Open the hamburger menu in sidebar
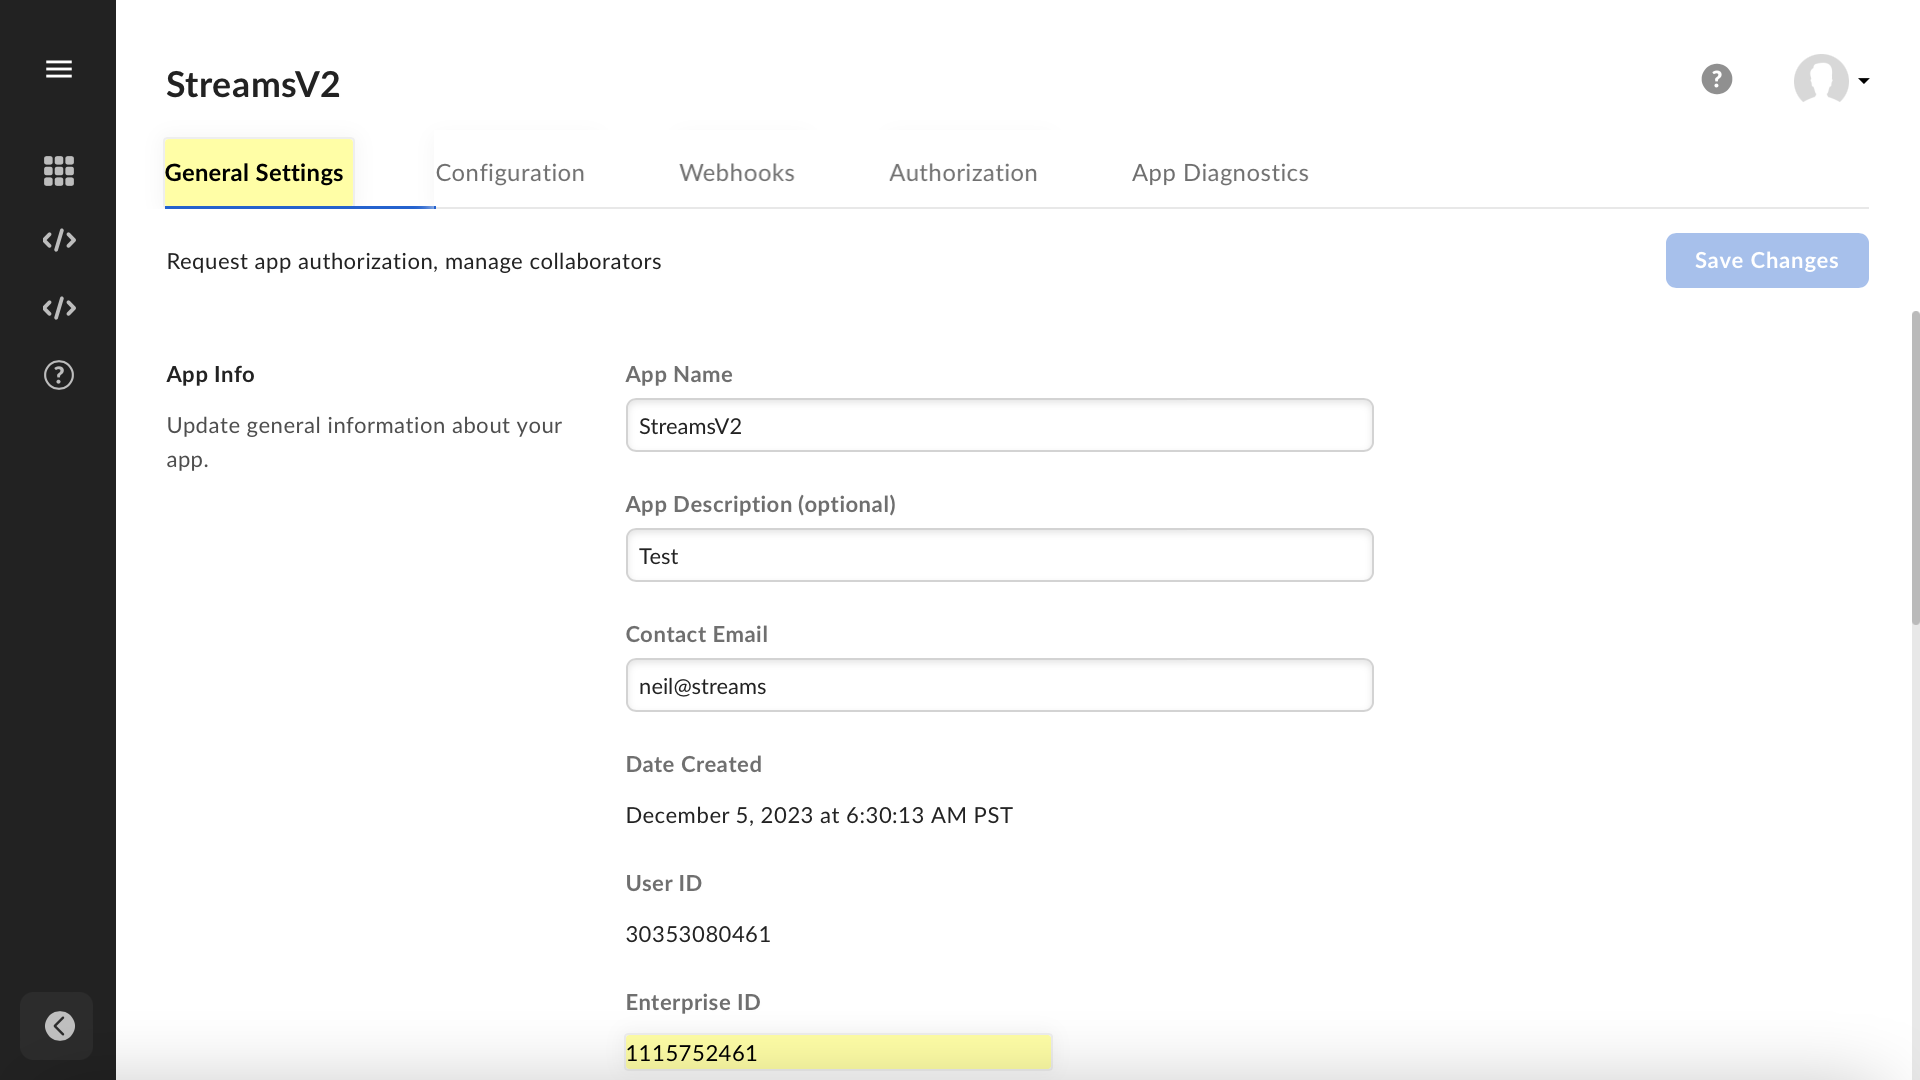The height and width of the screenshot is (1080, 1920). pyautogui.click(x=59, y=69)
